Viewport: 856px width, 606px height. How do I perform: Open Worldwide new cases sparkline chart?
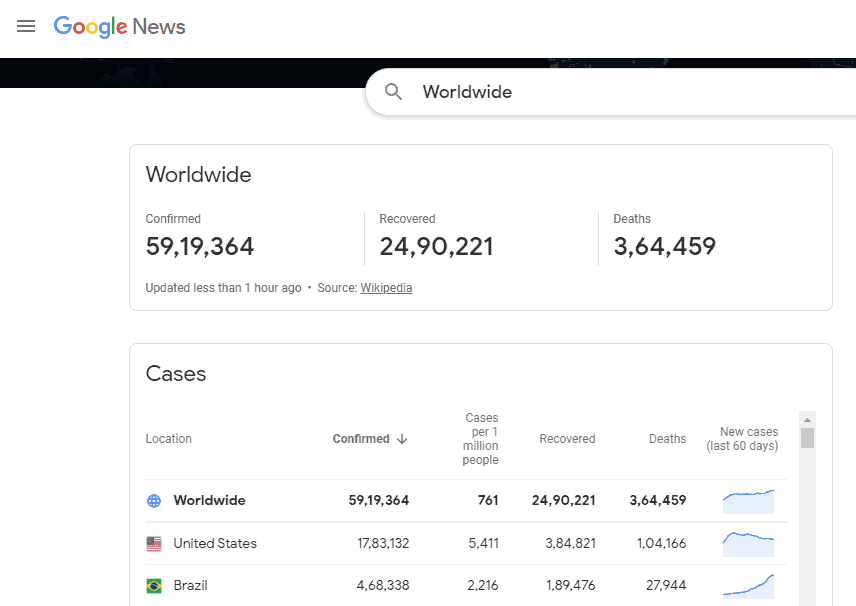(748, 501)
